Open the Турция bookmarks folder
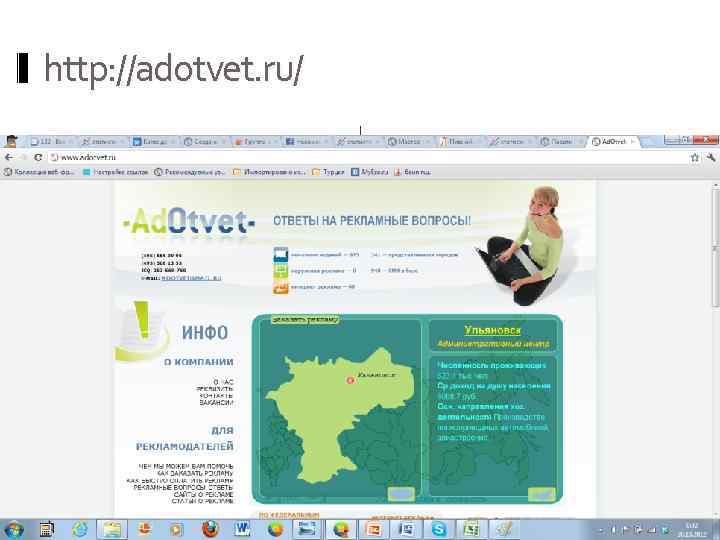 click(x=328, y=172)
